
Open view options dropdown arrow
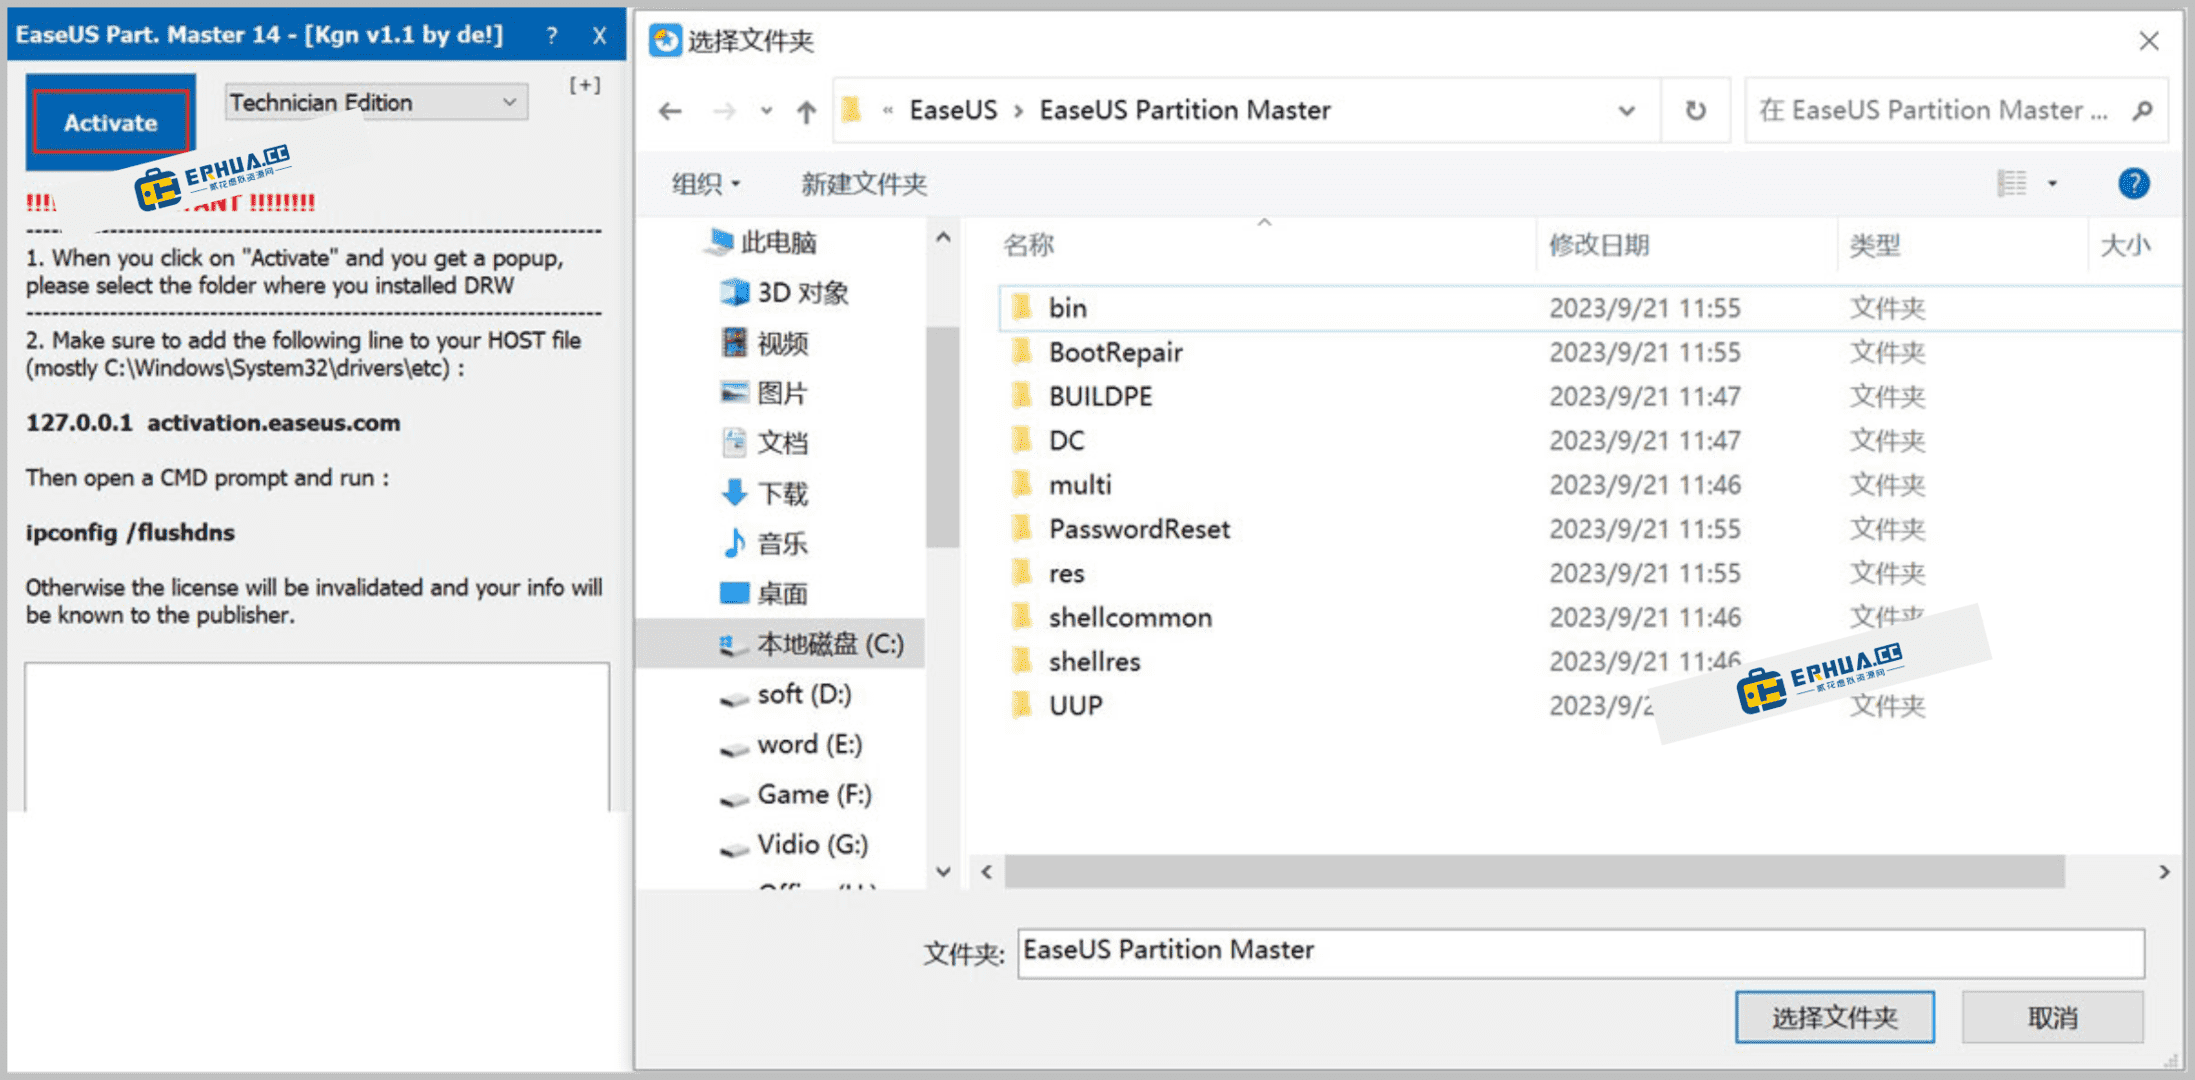(x=2052, y=183)
